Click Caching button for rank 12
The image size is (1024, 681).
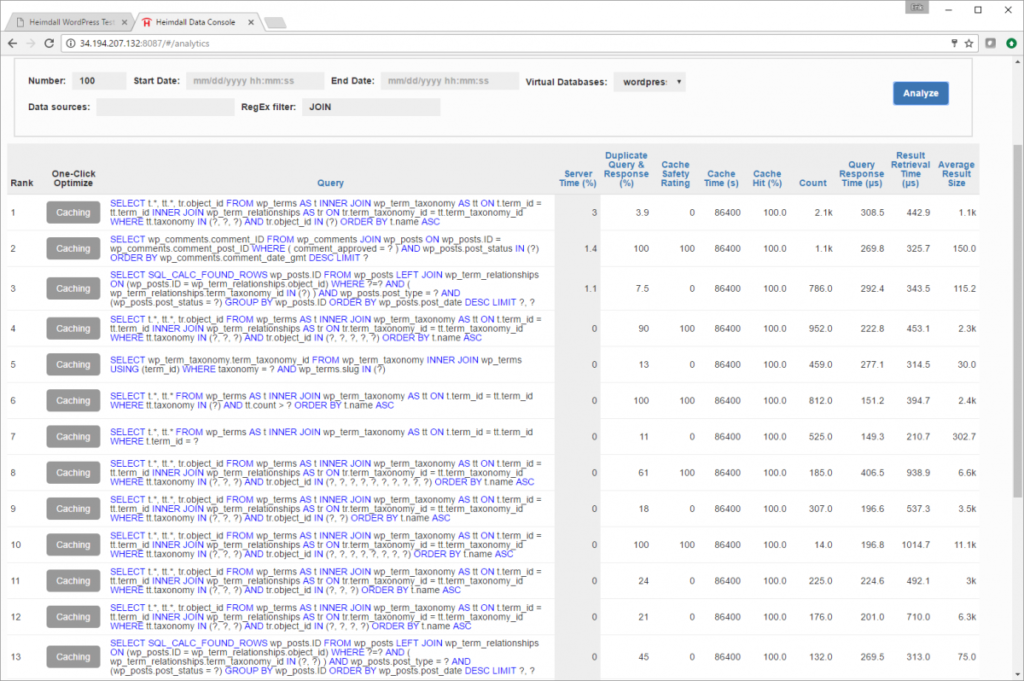tap(73, 616)
